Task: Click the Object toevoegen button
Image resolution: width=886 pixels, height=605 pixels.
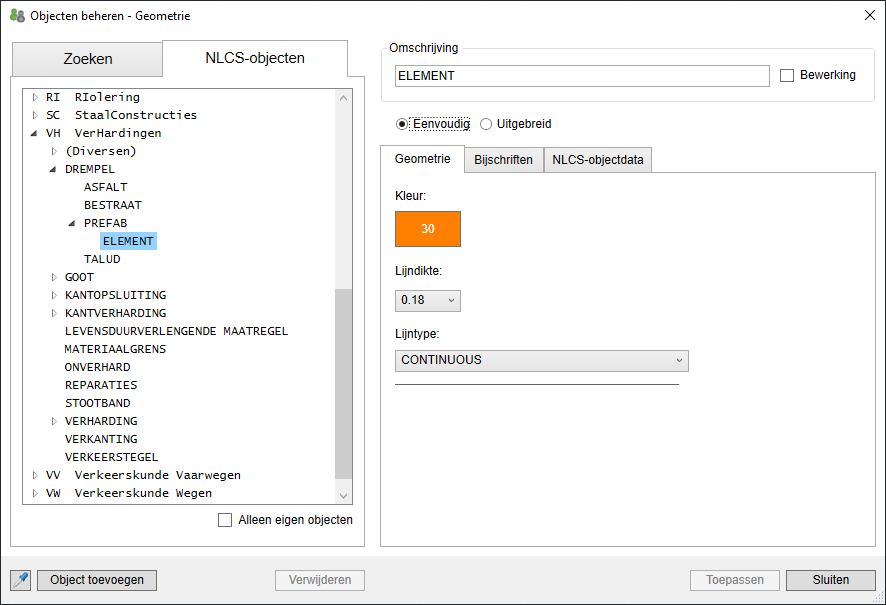Action: pyautogui.click(x=97, y=580)
